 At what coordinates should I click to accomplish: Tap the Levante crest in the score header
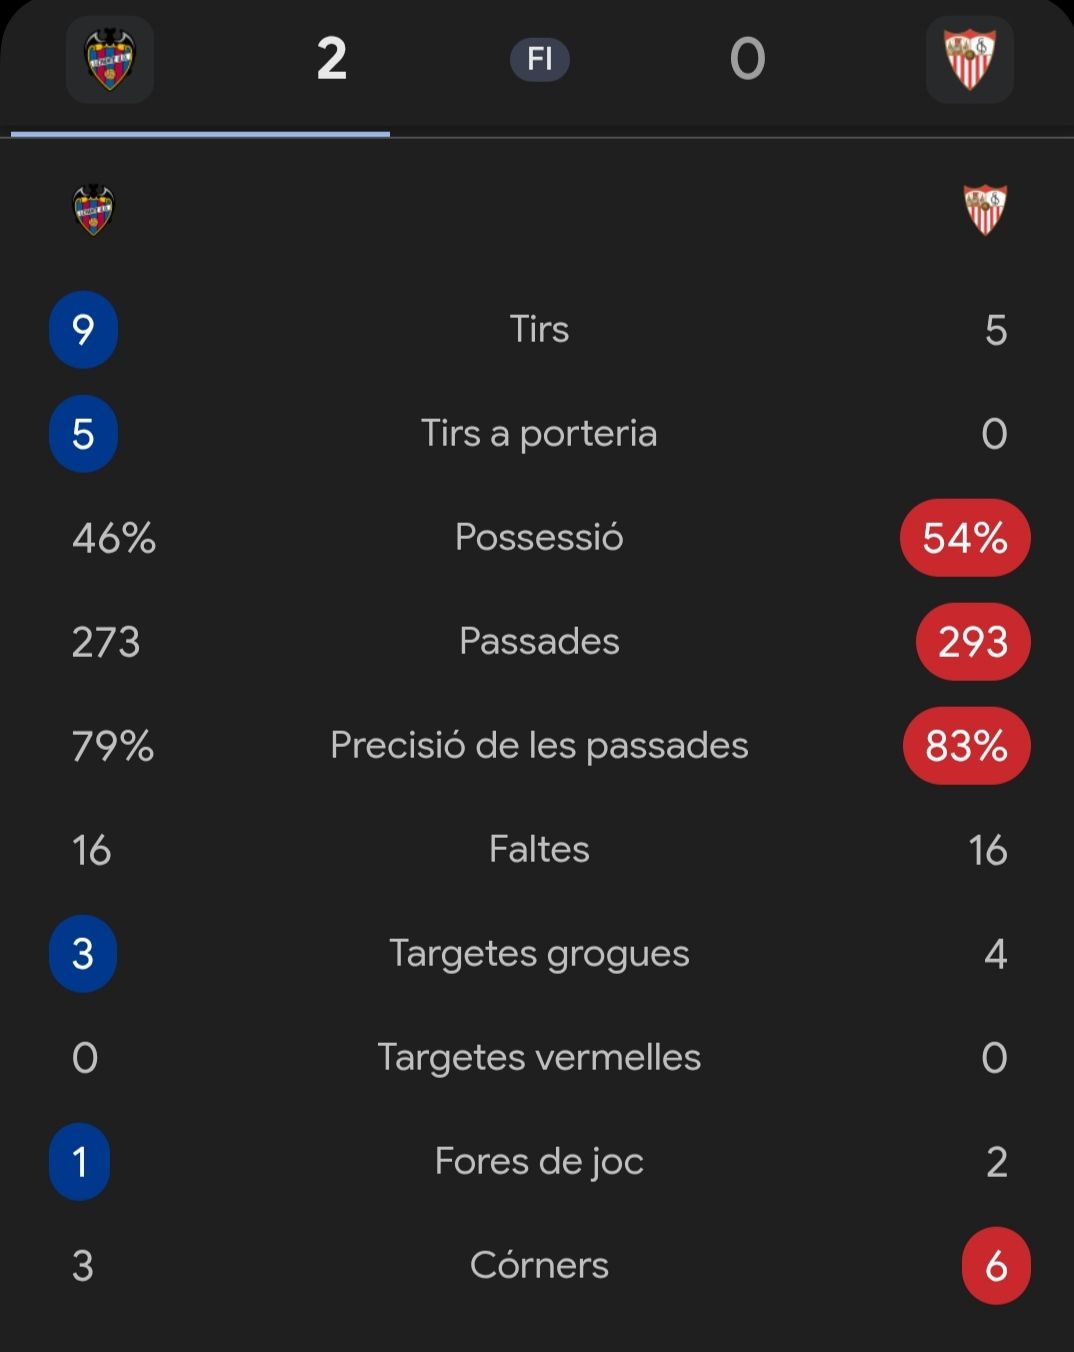[x=110, y=60]
